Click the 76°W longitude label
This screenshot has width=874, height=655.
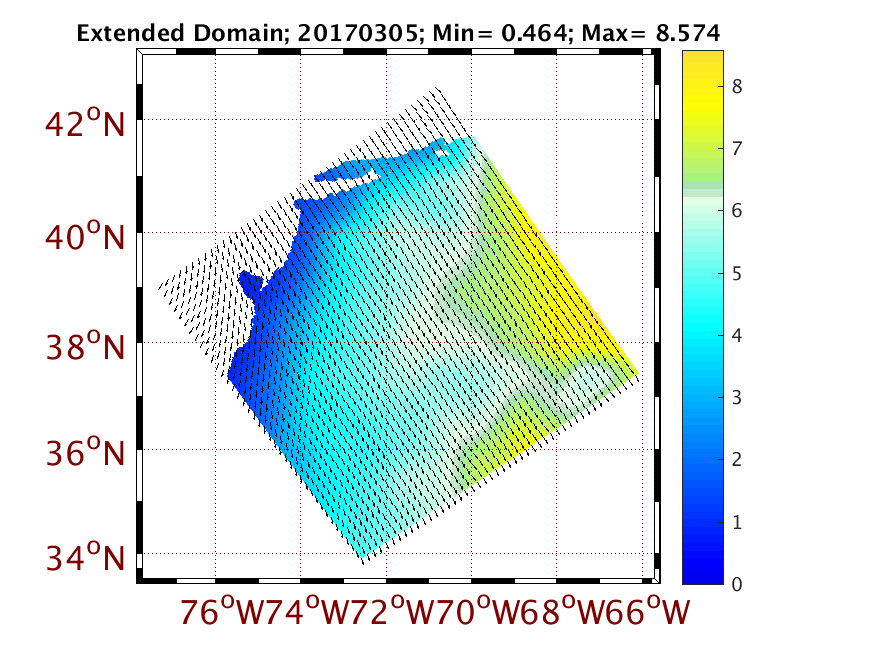(x=222, y=612)
